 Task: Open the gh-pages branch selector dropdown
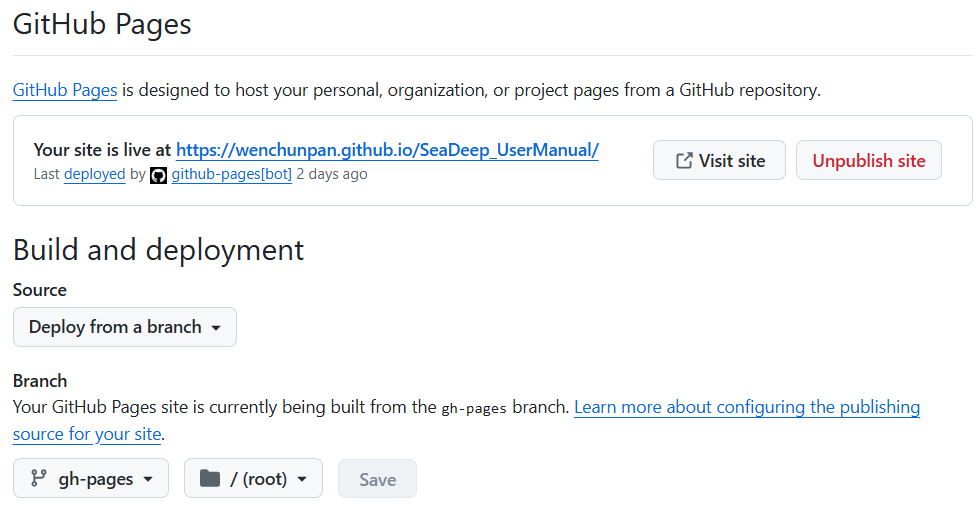point(91,479)
